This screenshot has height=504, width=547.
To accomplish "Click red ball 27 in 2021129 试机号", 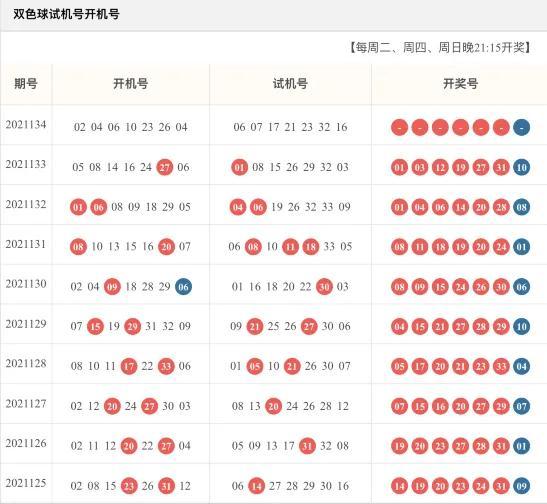I will [309, 326].
